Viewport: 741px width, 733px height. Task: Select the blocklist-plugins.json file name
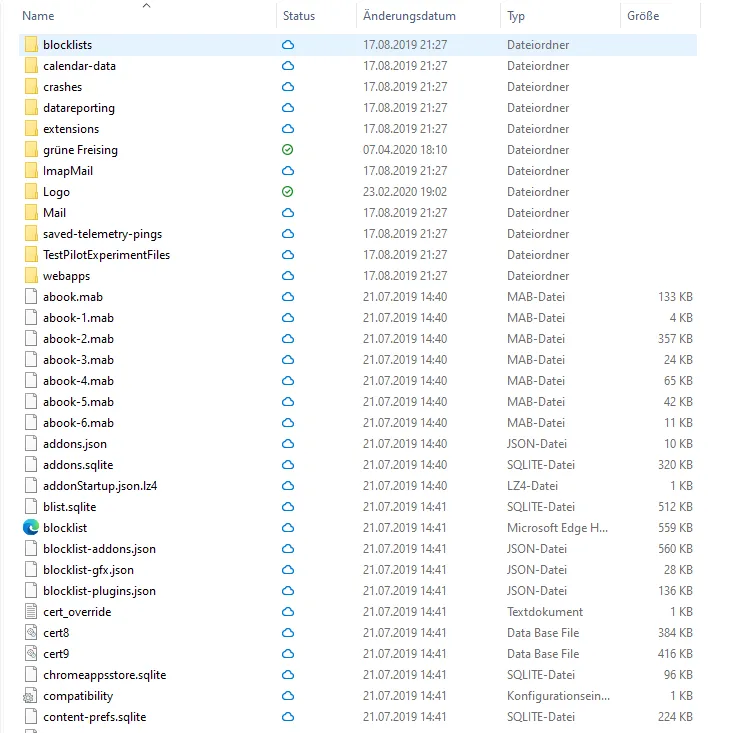99,591
